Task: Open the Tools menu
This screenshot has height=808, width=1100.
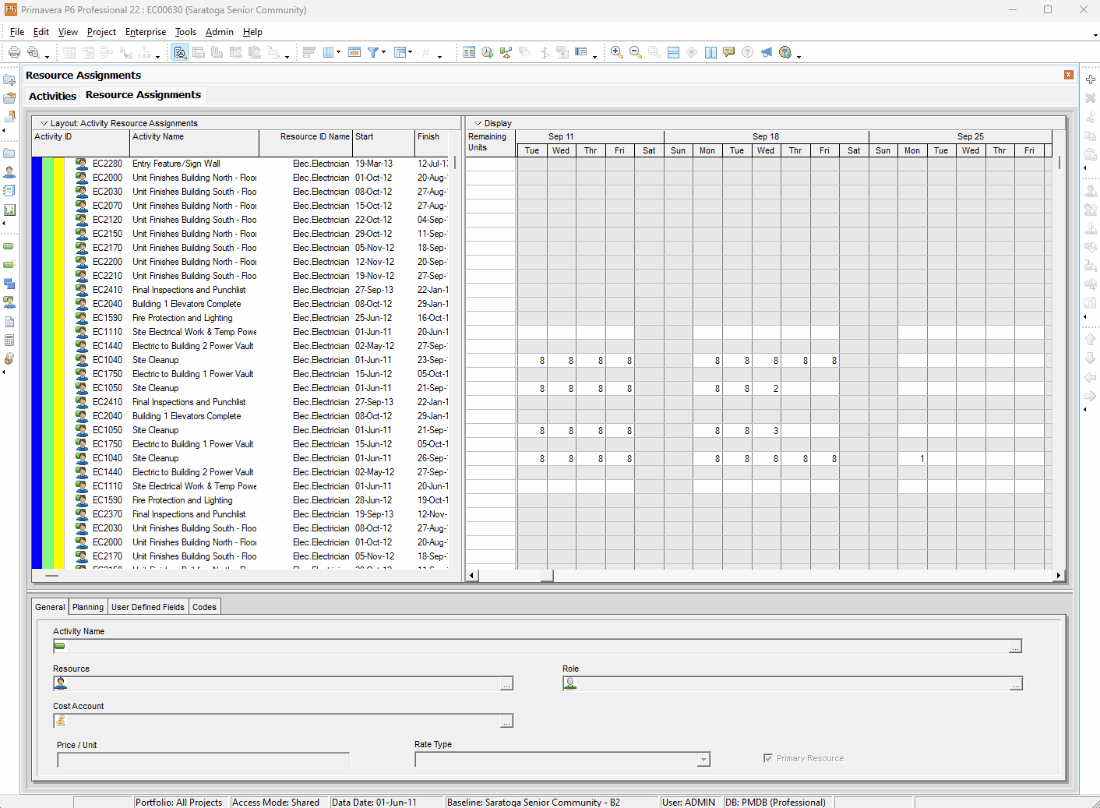Action: 185,32
